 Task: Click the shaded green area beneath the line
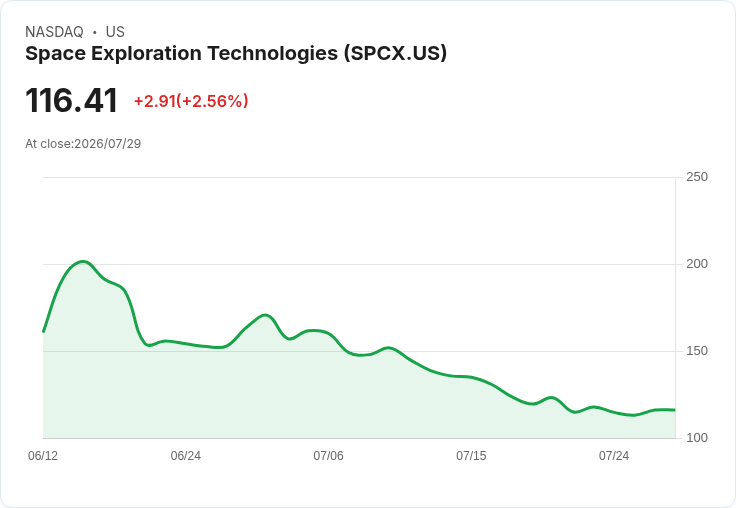pos(359,404)
